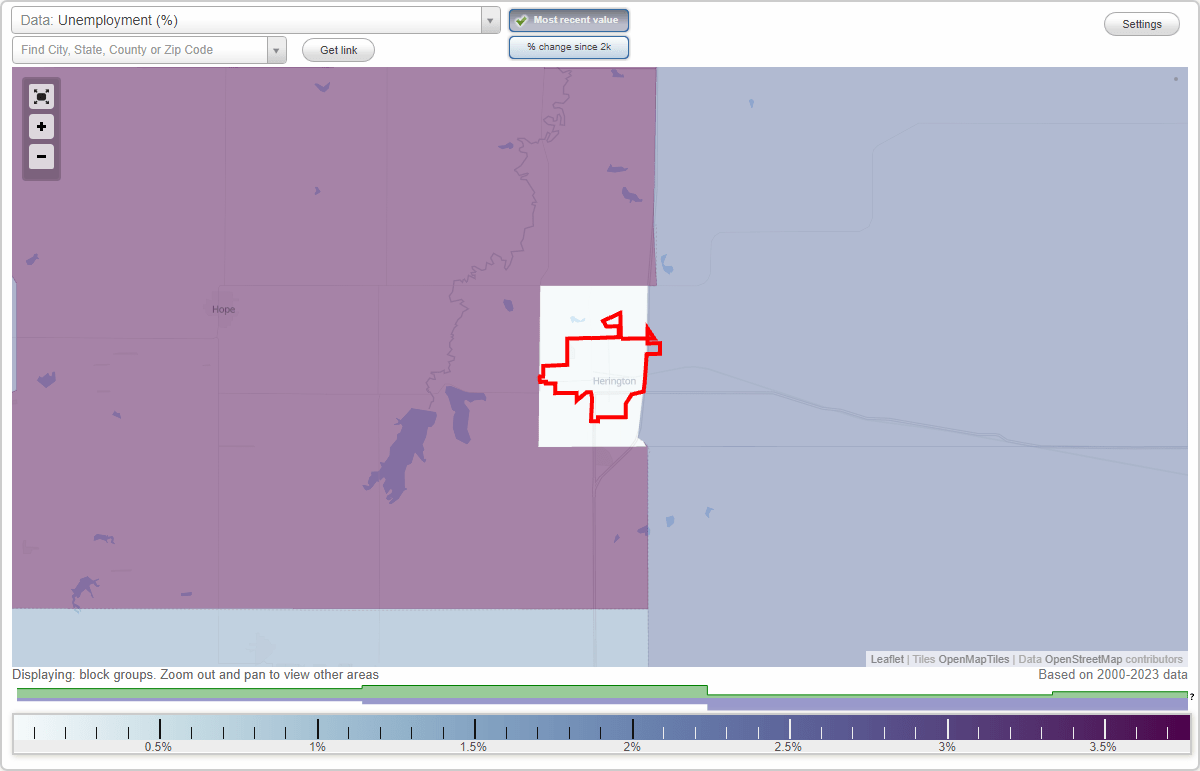Open the OpenMapTiles attribution link
1200x771 pixels.
(x=974, y=659)
